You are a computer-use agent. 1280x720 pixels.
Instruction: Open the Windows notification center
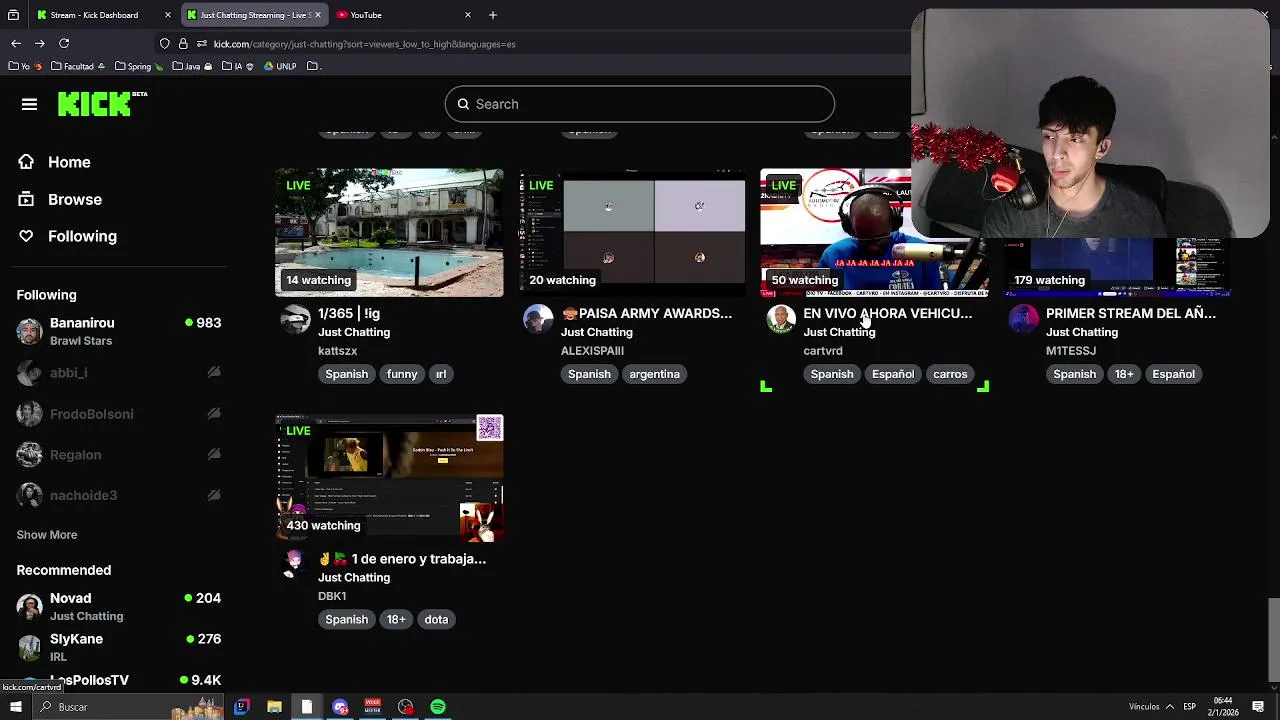click(x=1258, y=707)
